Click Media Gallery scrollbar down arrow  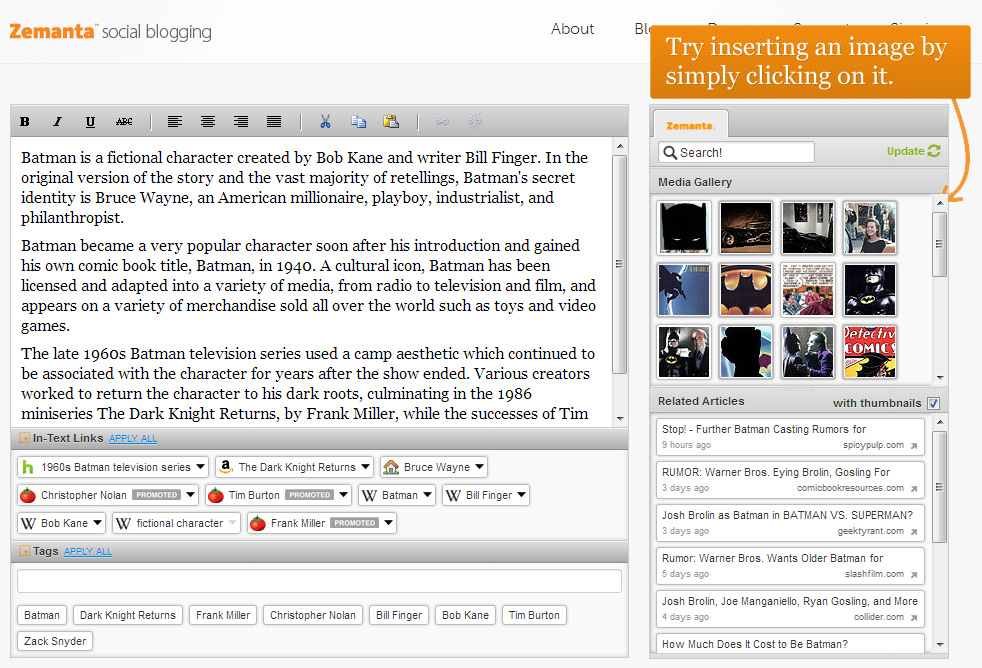click(940, 378)
